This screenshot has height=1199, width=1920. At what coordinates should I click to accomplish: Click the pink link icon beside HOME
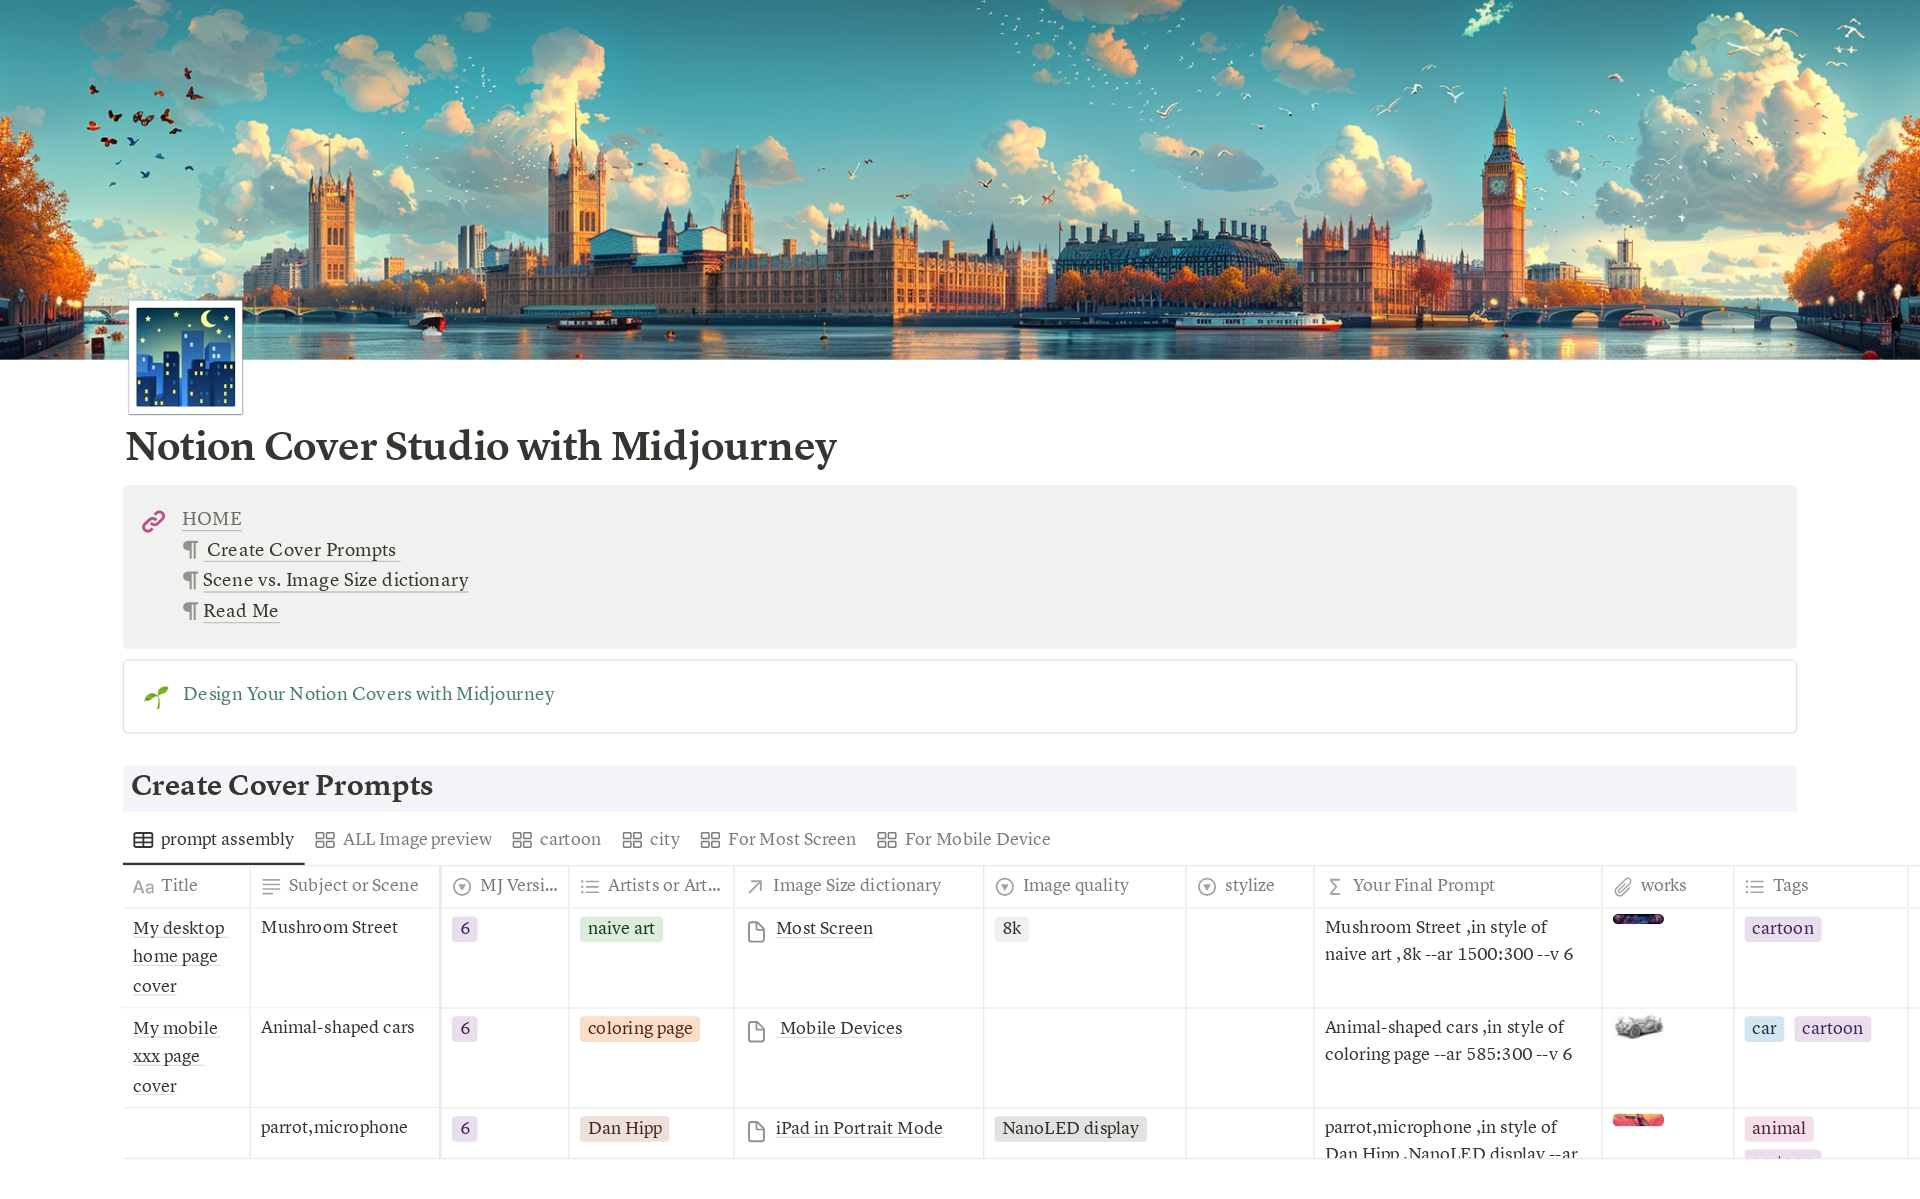click(x=153, y=521)
